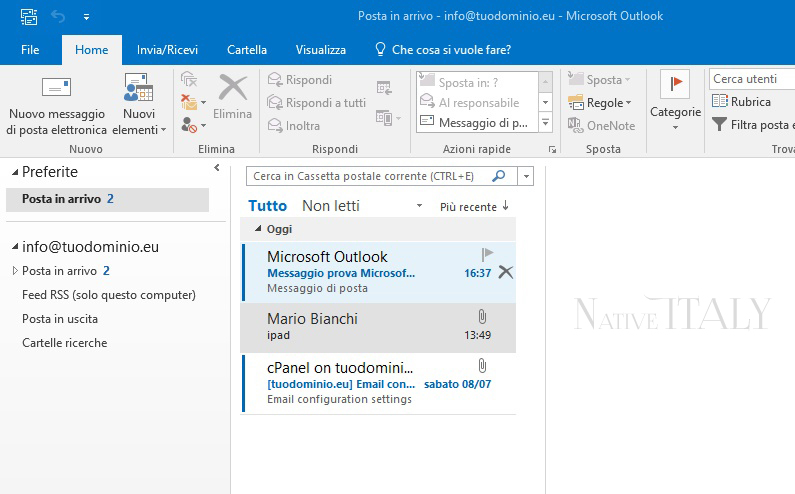
Task: Click the Rispondi button
Action: click(x=300, y=80)
